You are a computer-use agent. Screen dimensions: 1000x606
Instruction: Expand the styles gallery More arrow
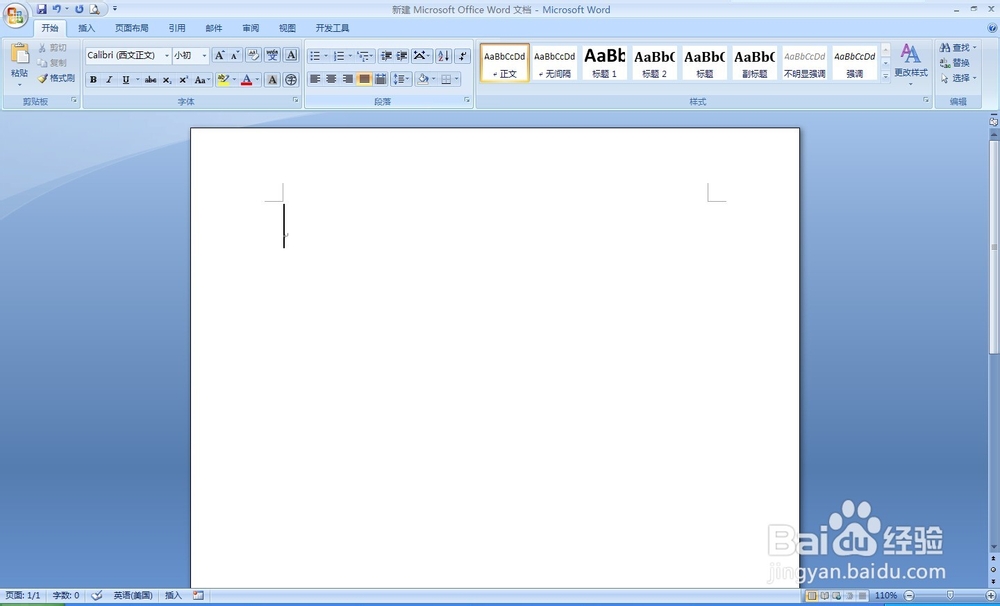pos(885,75)
